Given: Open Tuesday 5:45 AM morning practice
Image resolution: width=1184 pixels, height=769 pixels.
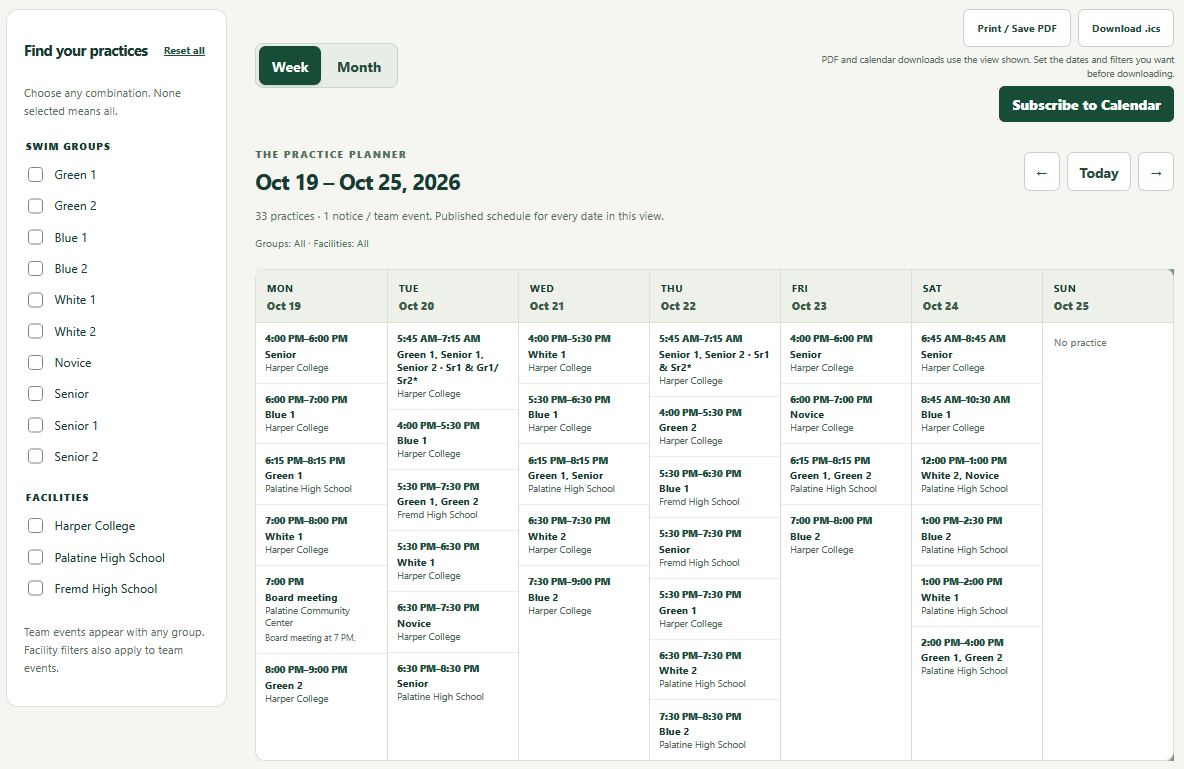Looking at the screenshot, I should tap(453, 366).
